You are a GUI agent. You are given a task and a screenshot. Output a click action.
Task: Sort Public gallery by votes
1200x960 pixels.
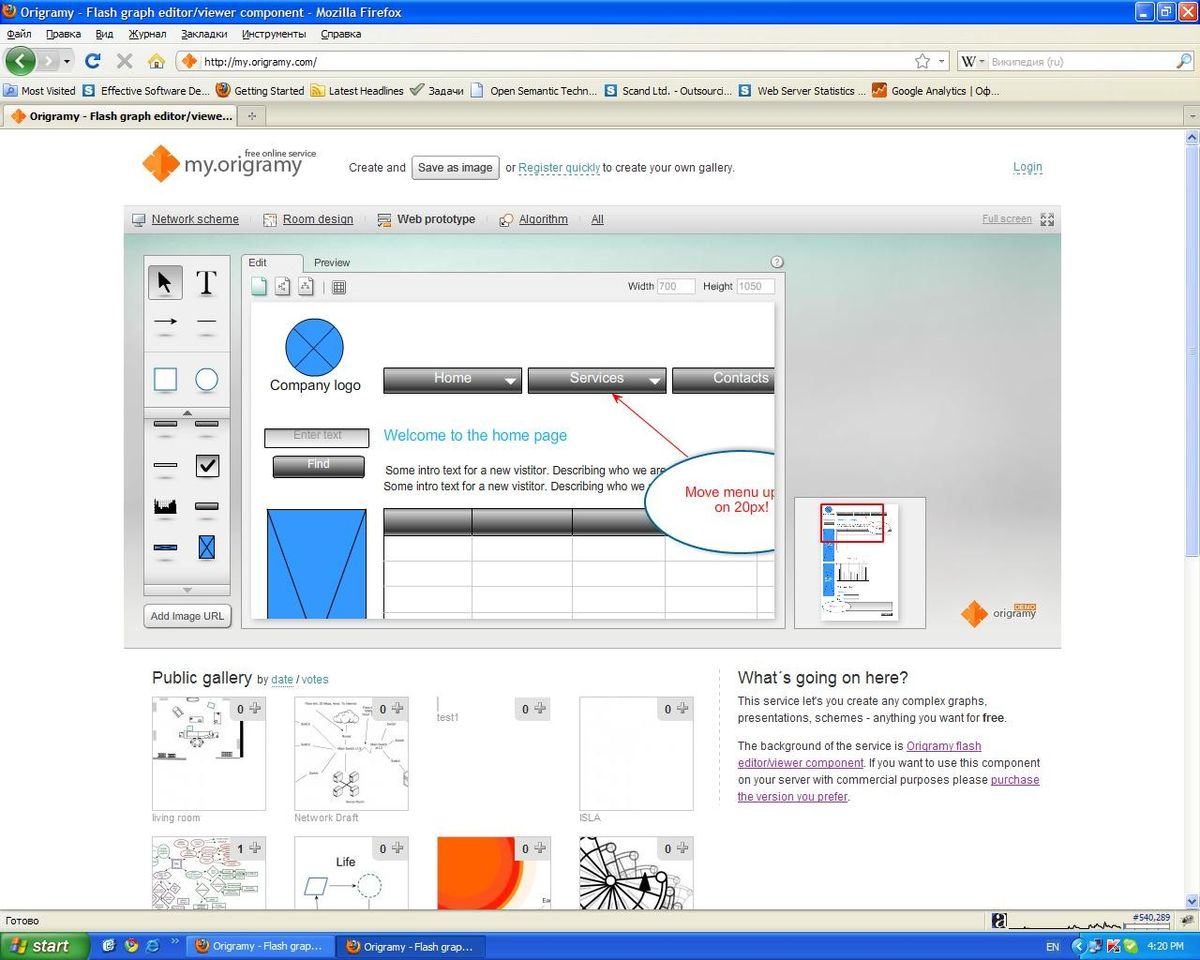coord(314,679)
